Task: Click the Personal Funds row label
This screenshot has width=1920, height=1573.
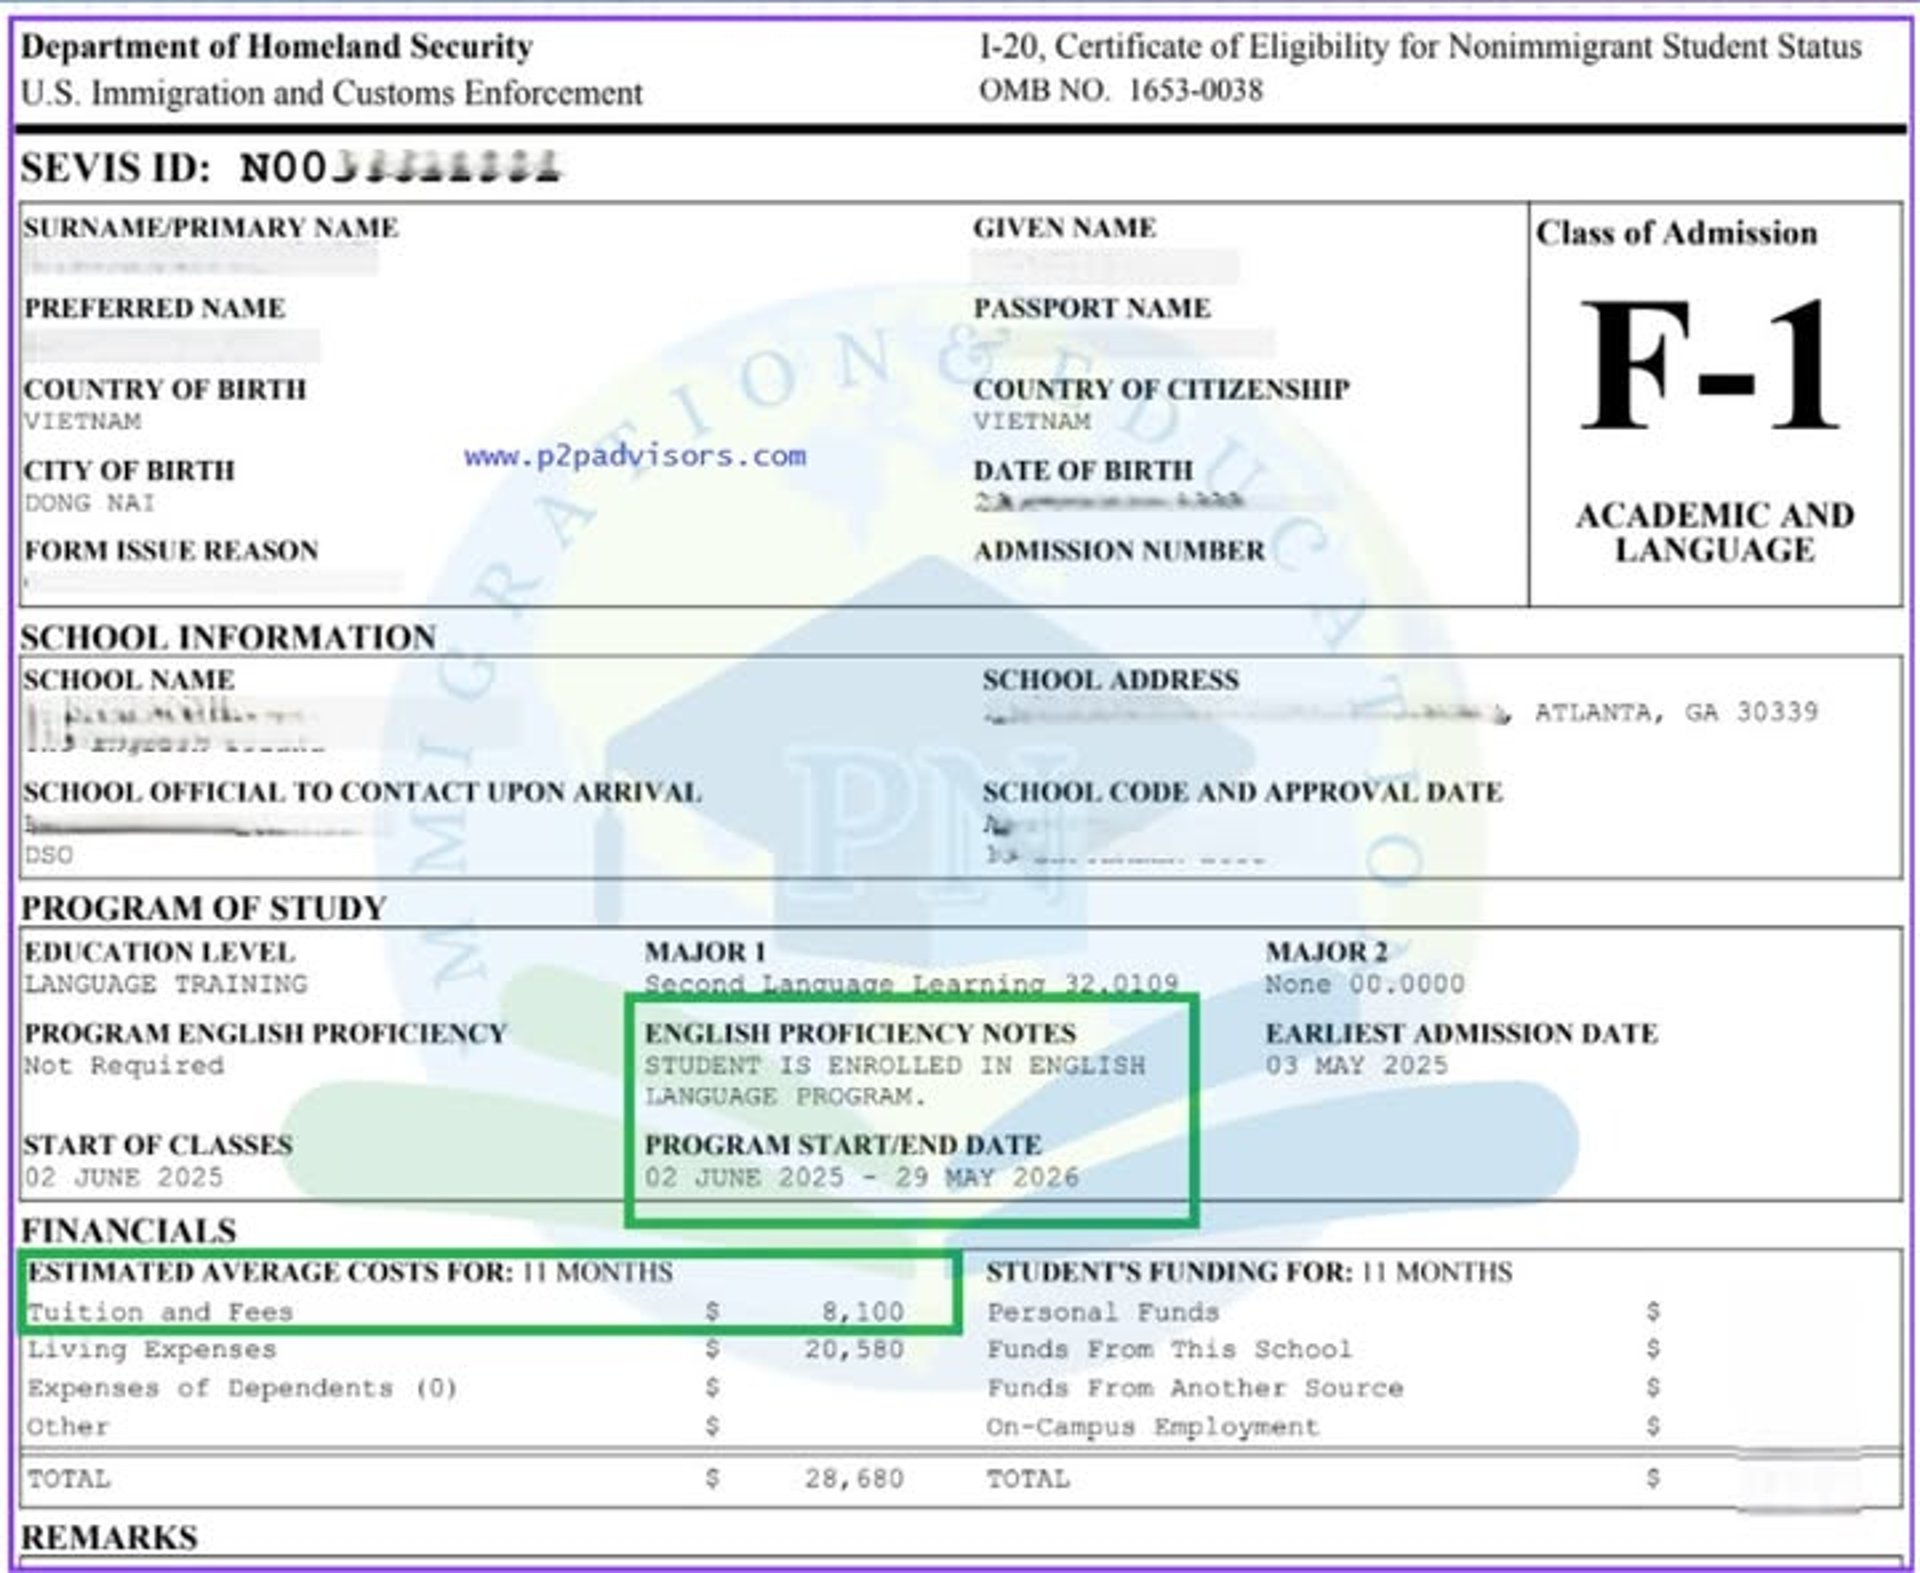Action: [1103, 1312]
